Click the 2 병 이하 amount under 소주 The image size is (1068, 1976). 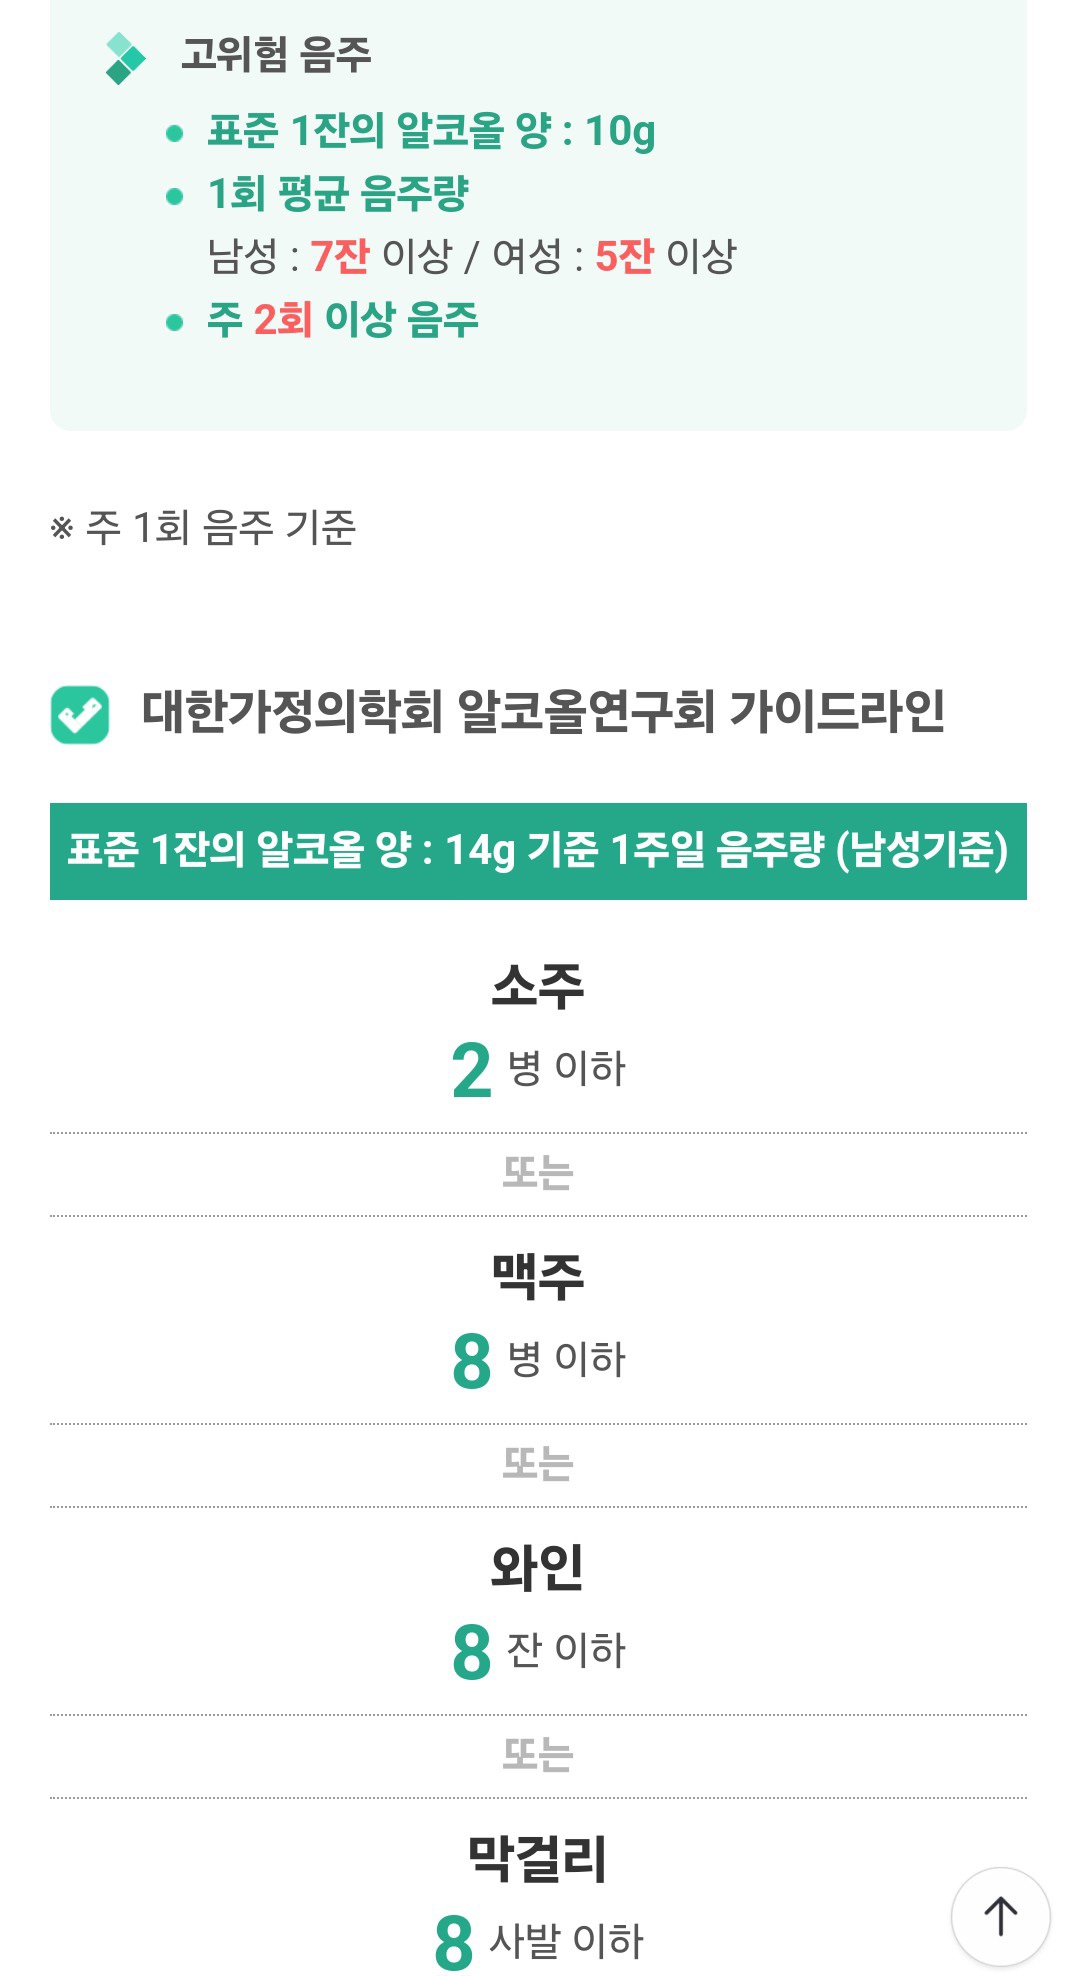pyautogui.click(x=538, y=1069)
